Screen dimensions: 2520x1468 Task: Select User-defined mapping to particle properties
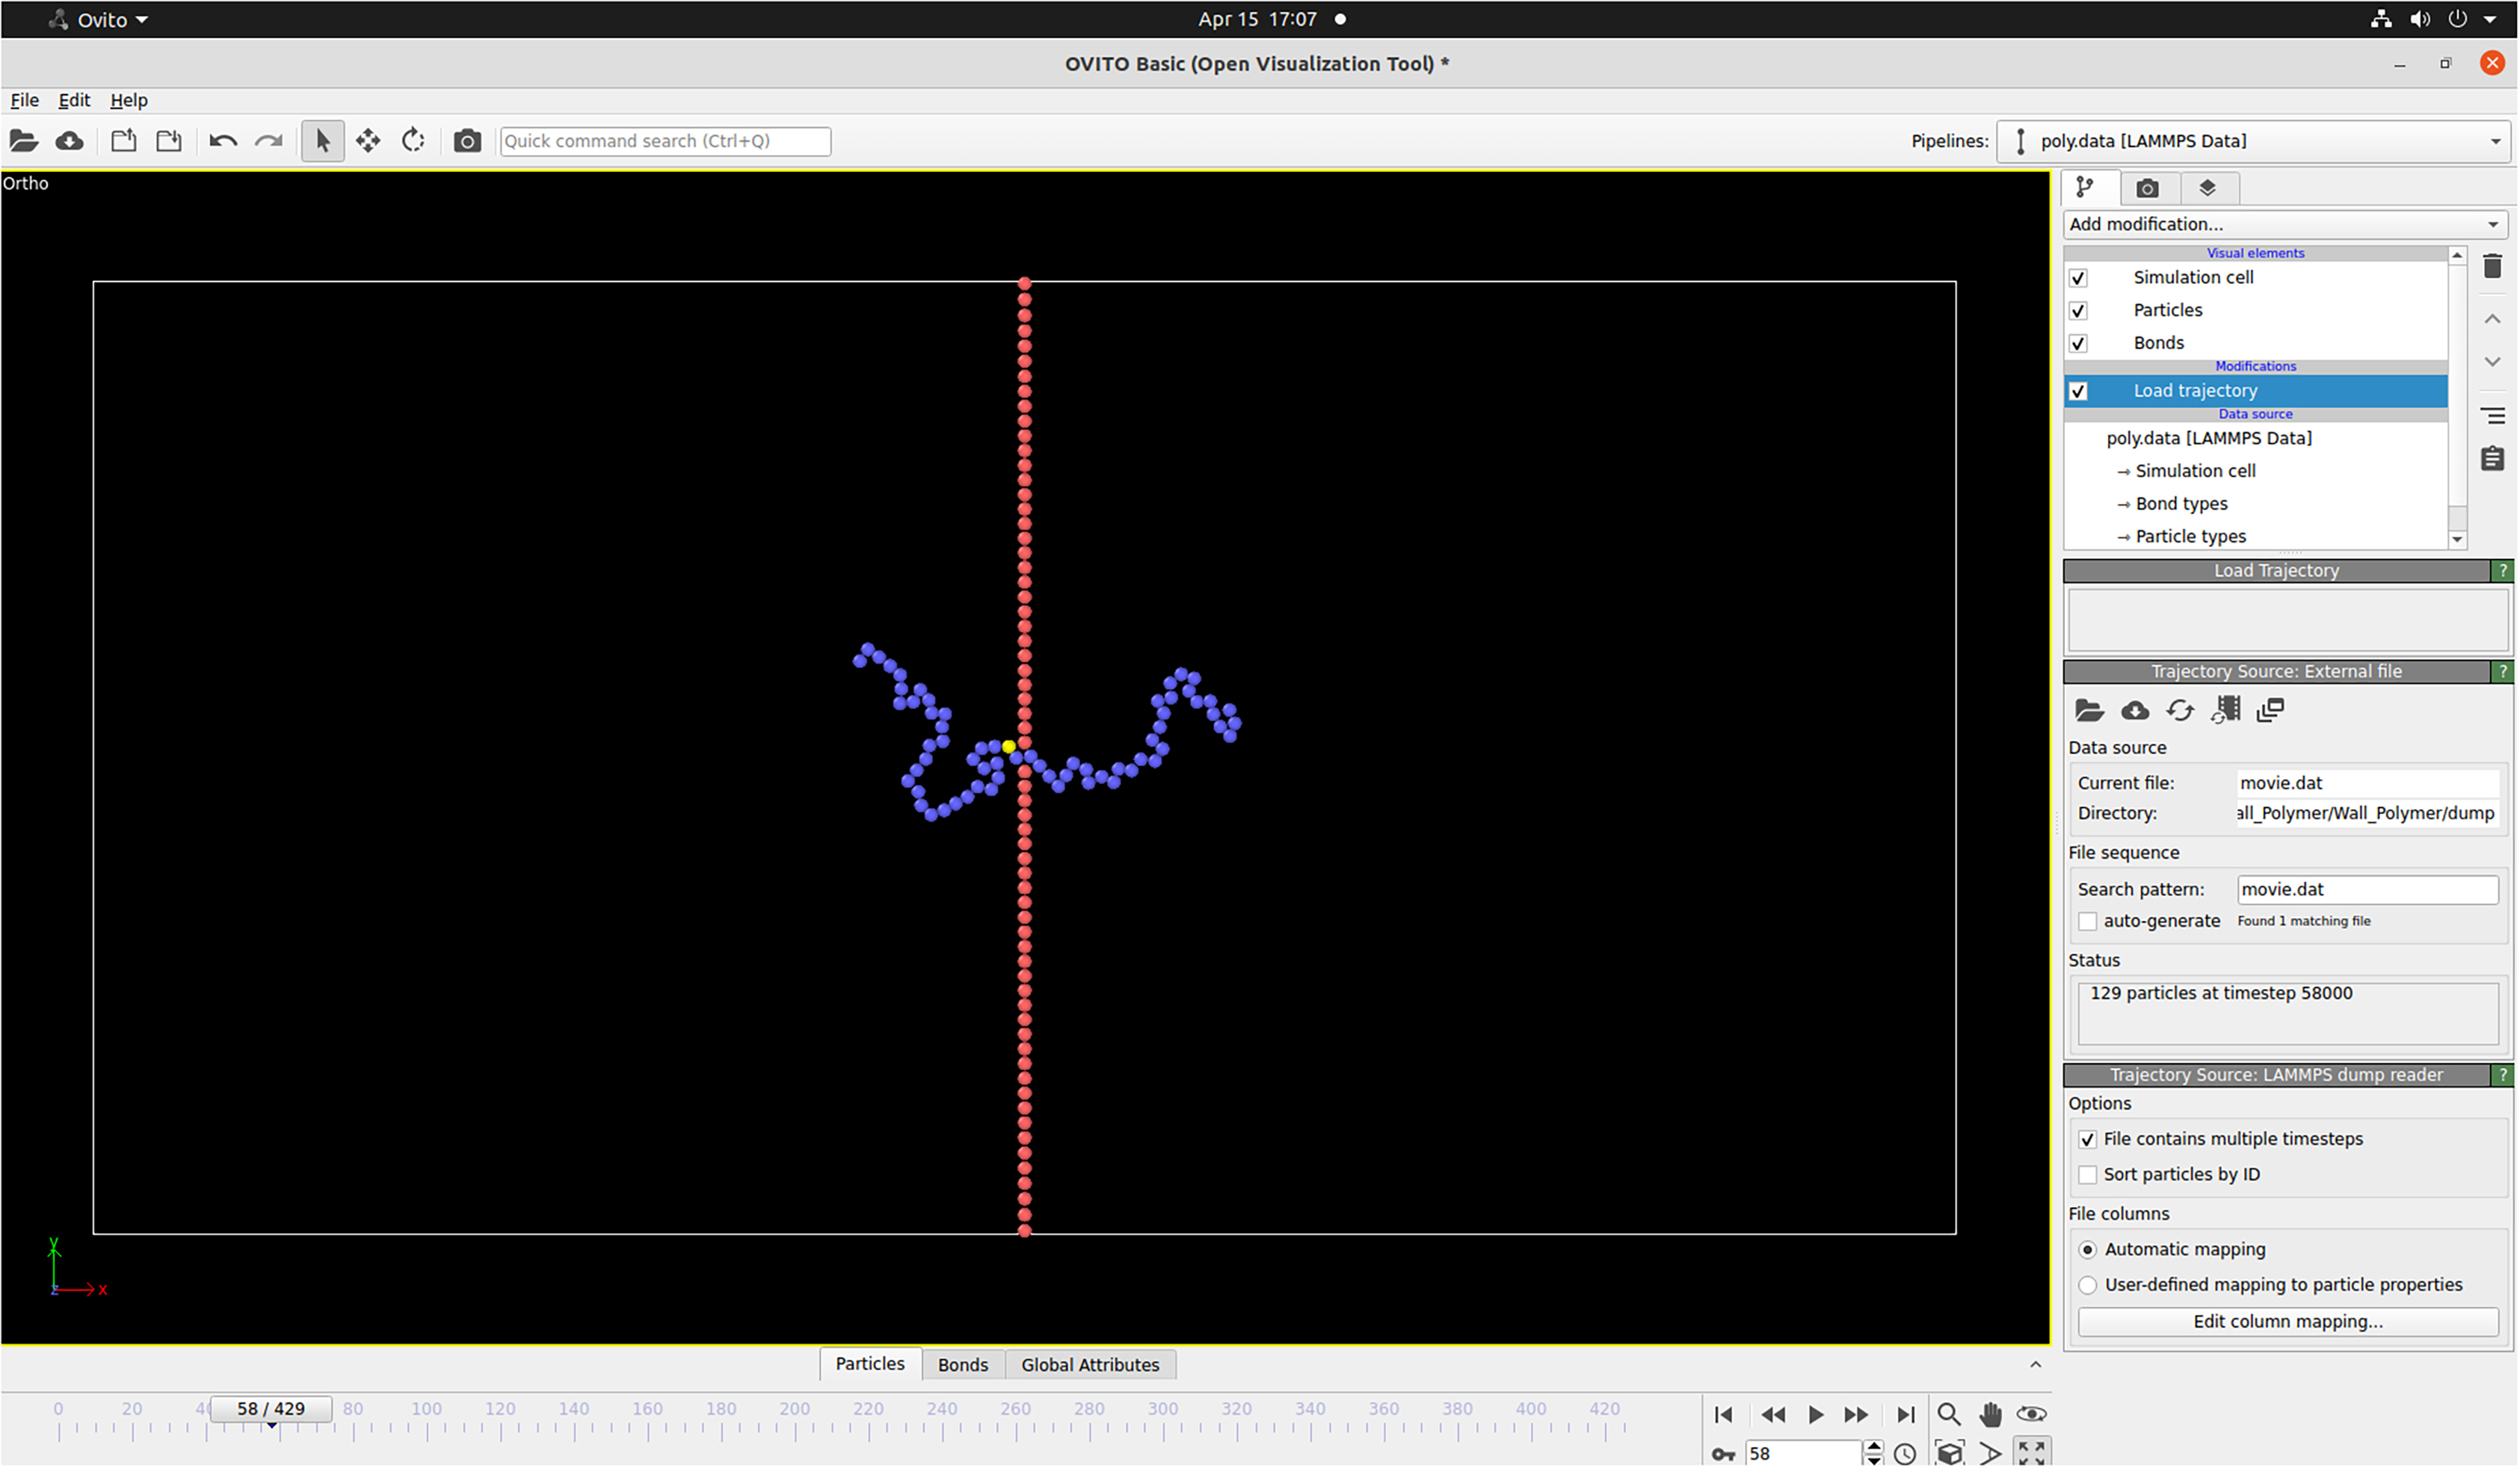pyautogui.click(x=2088, y=1285)
